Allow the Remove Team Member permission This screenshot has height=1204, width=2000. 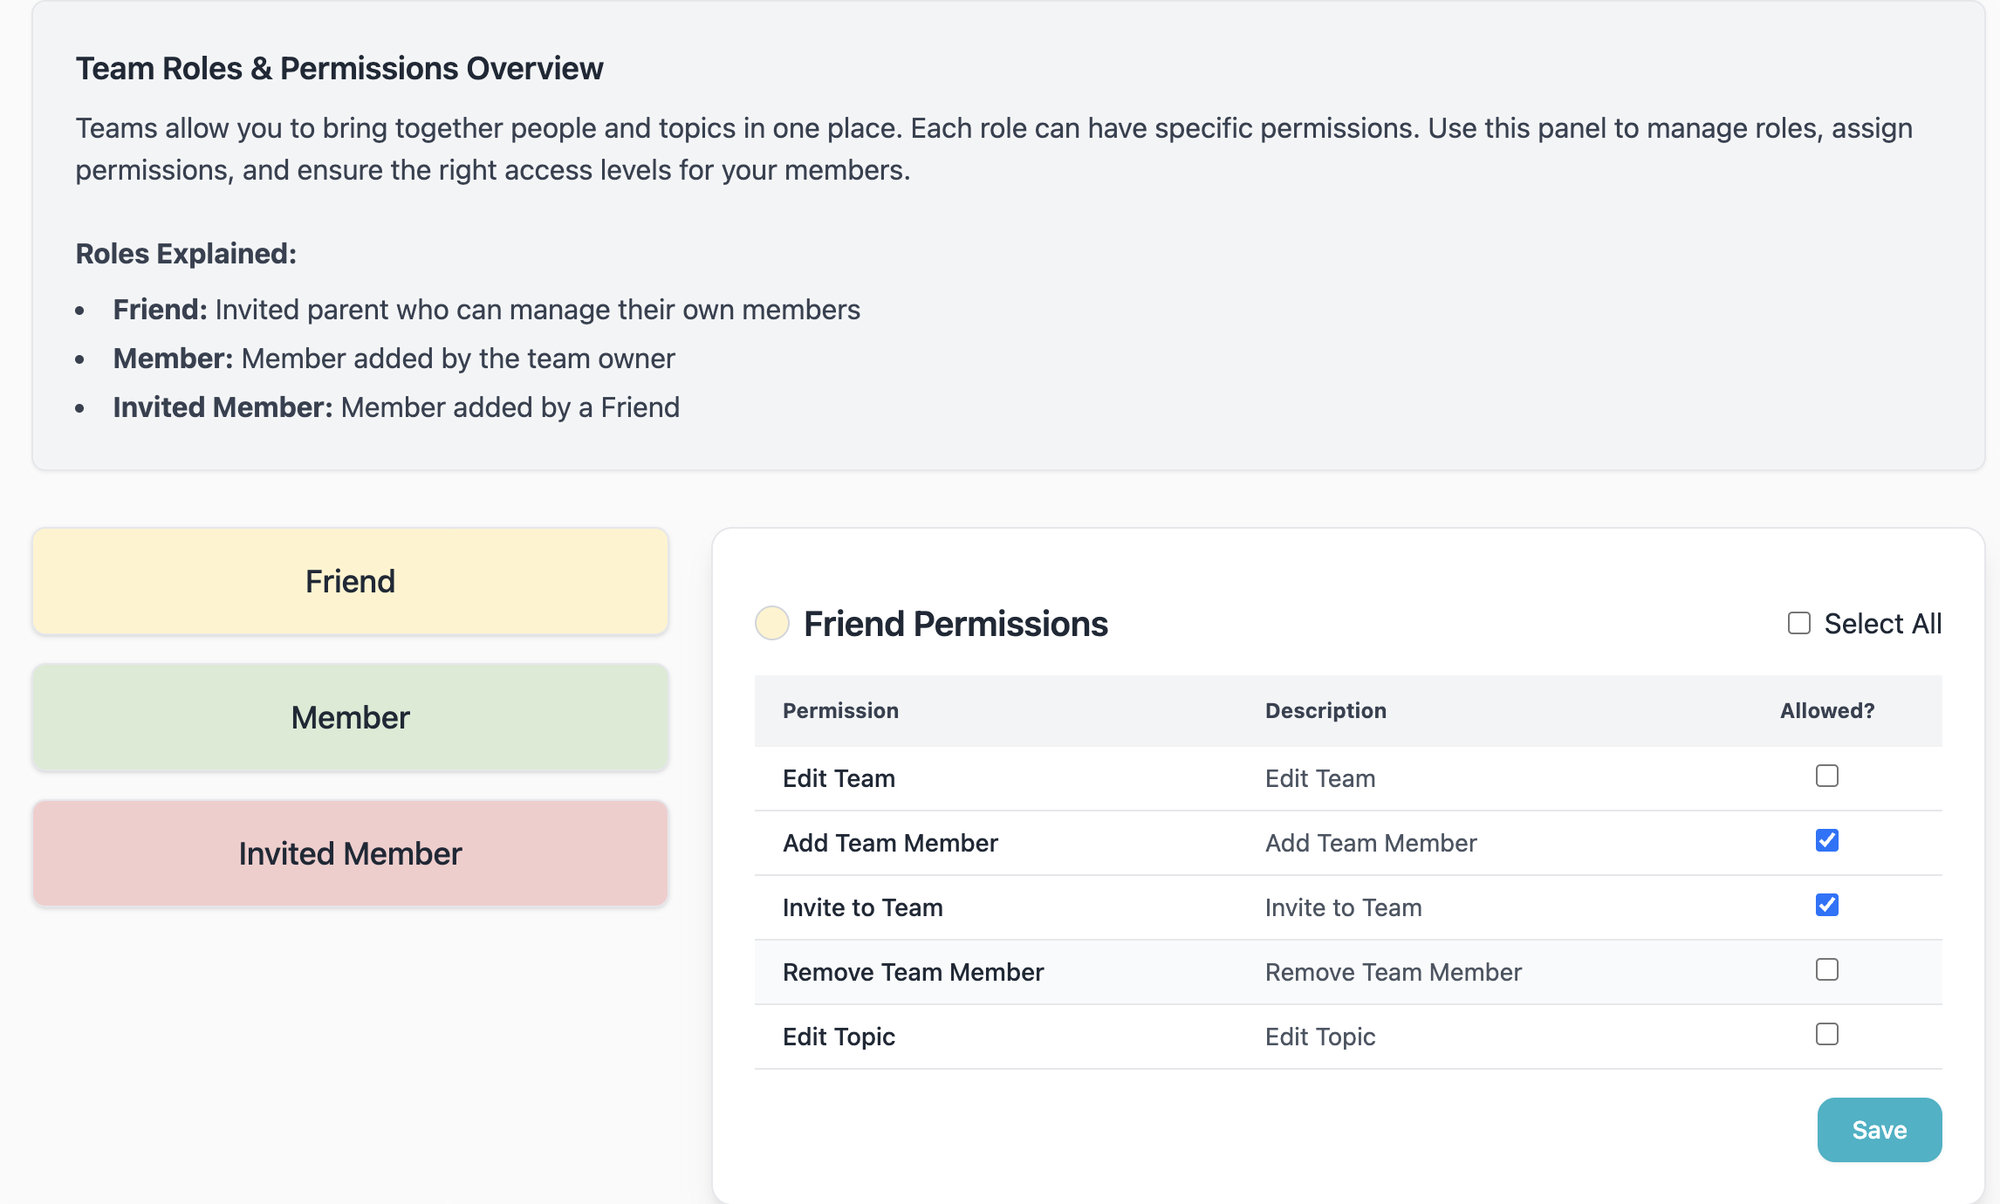[x=1827, y=970]
